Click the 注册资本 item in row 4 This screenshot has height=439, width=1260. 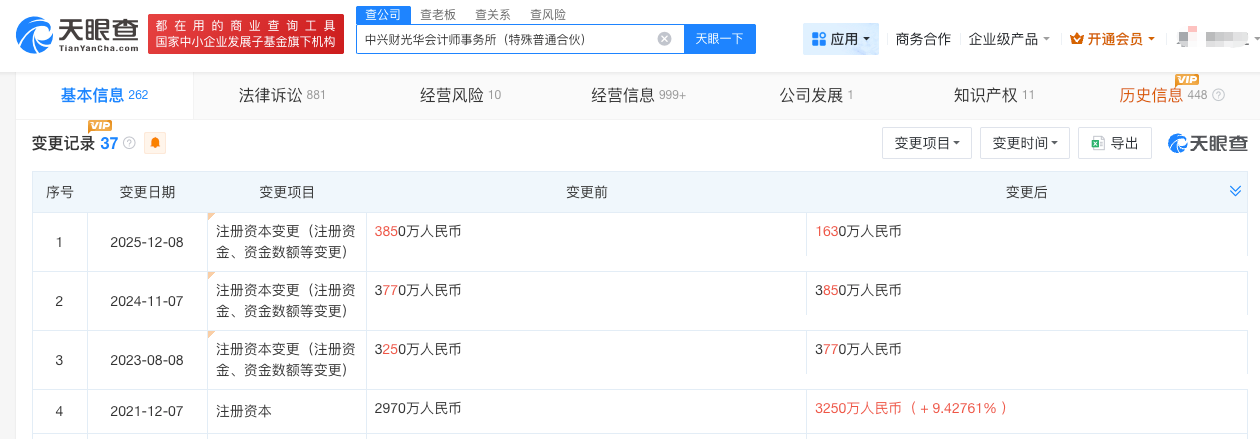pos(244,410)
